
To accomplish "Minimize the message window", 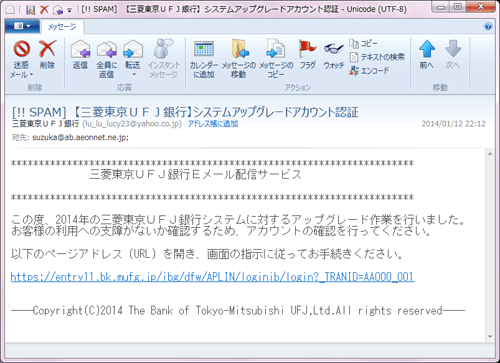I will click(441, 7).
